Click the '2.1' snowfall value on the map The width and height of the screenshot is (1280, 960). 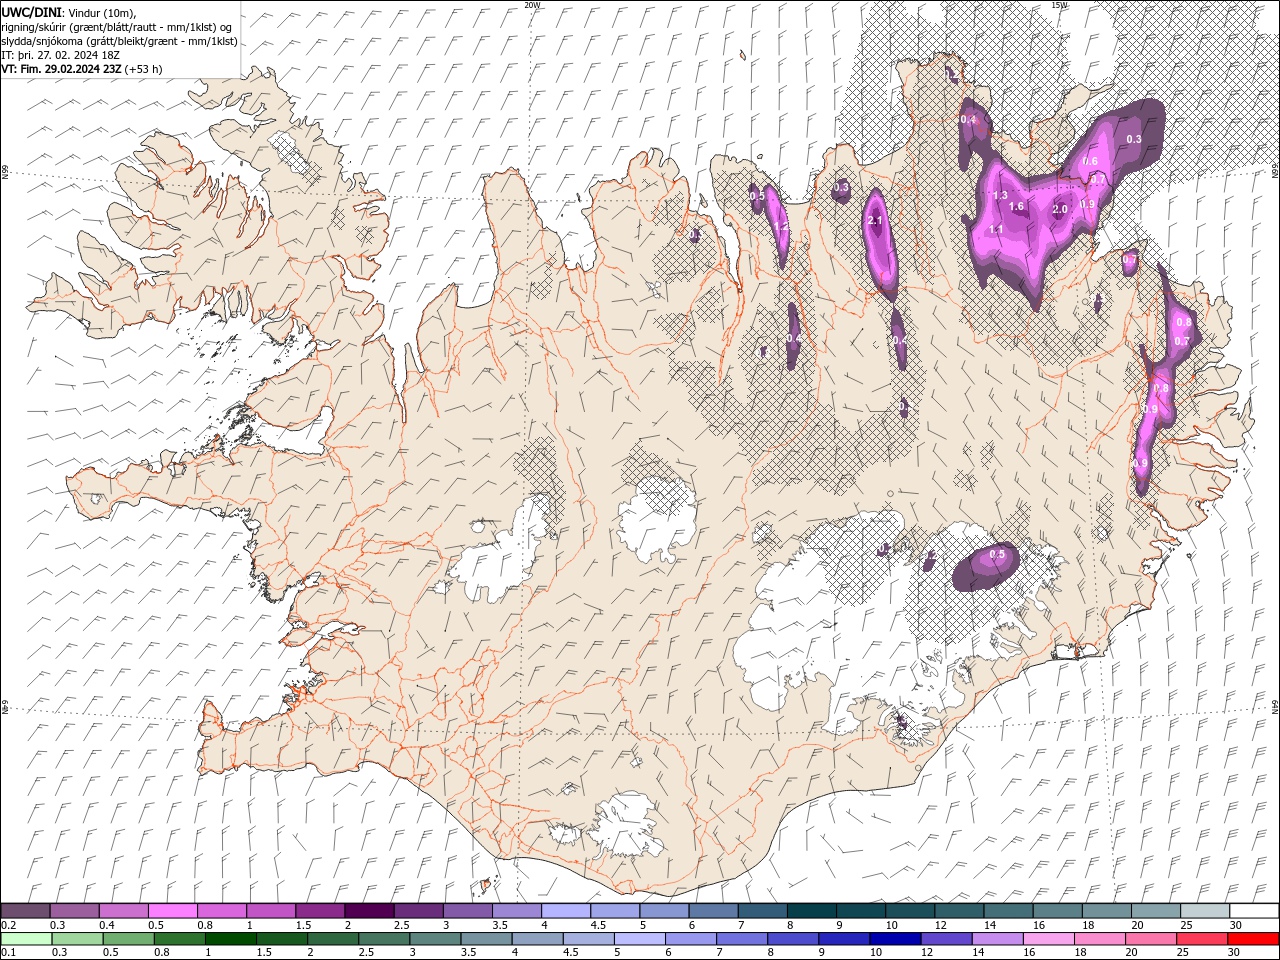pos(876,221)
